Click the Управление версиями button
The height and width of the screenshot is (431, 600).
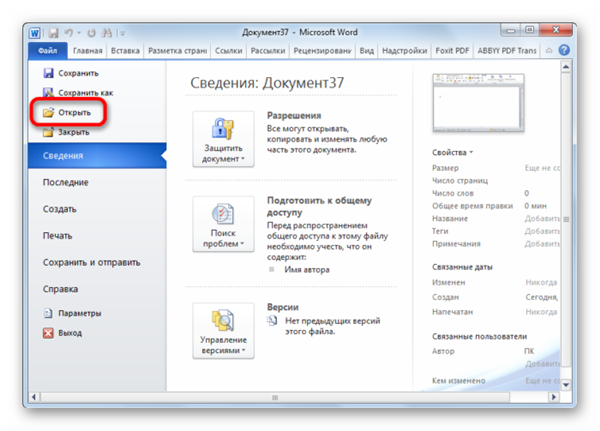coord(223,331)
